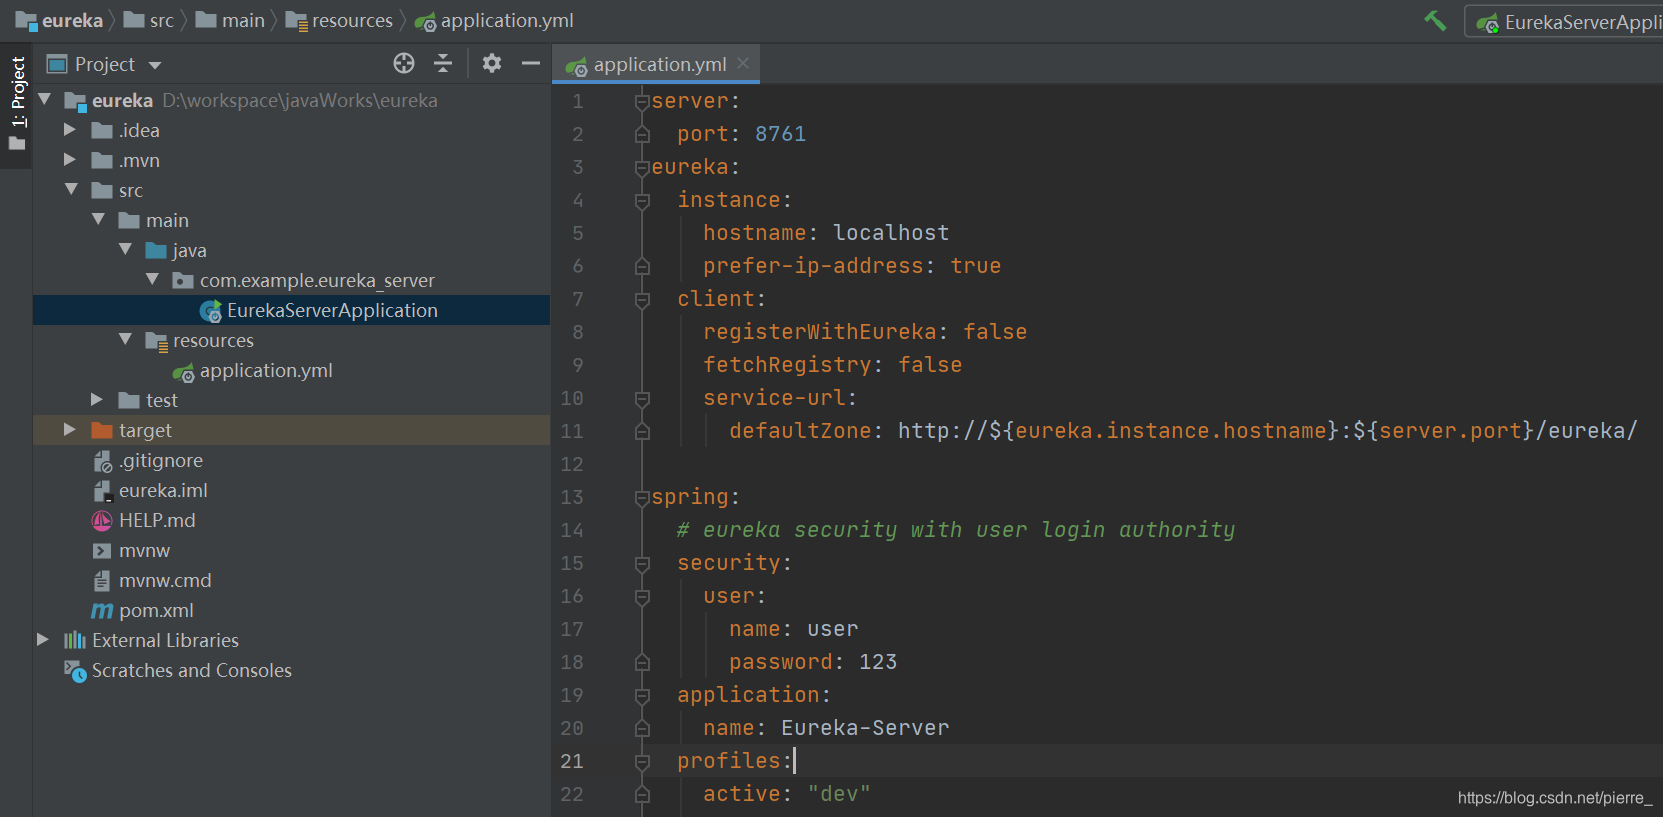Click main breadcrumb in navigation bar

(x=230, y=20)
